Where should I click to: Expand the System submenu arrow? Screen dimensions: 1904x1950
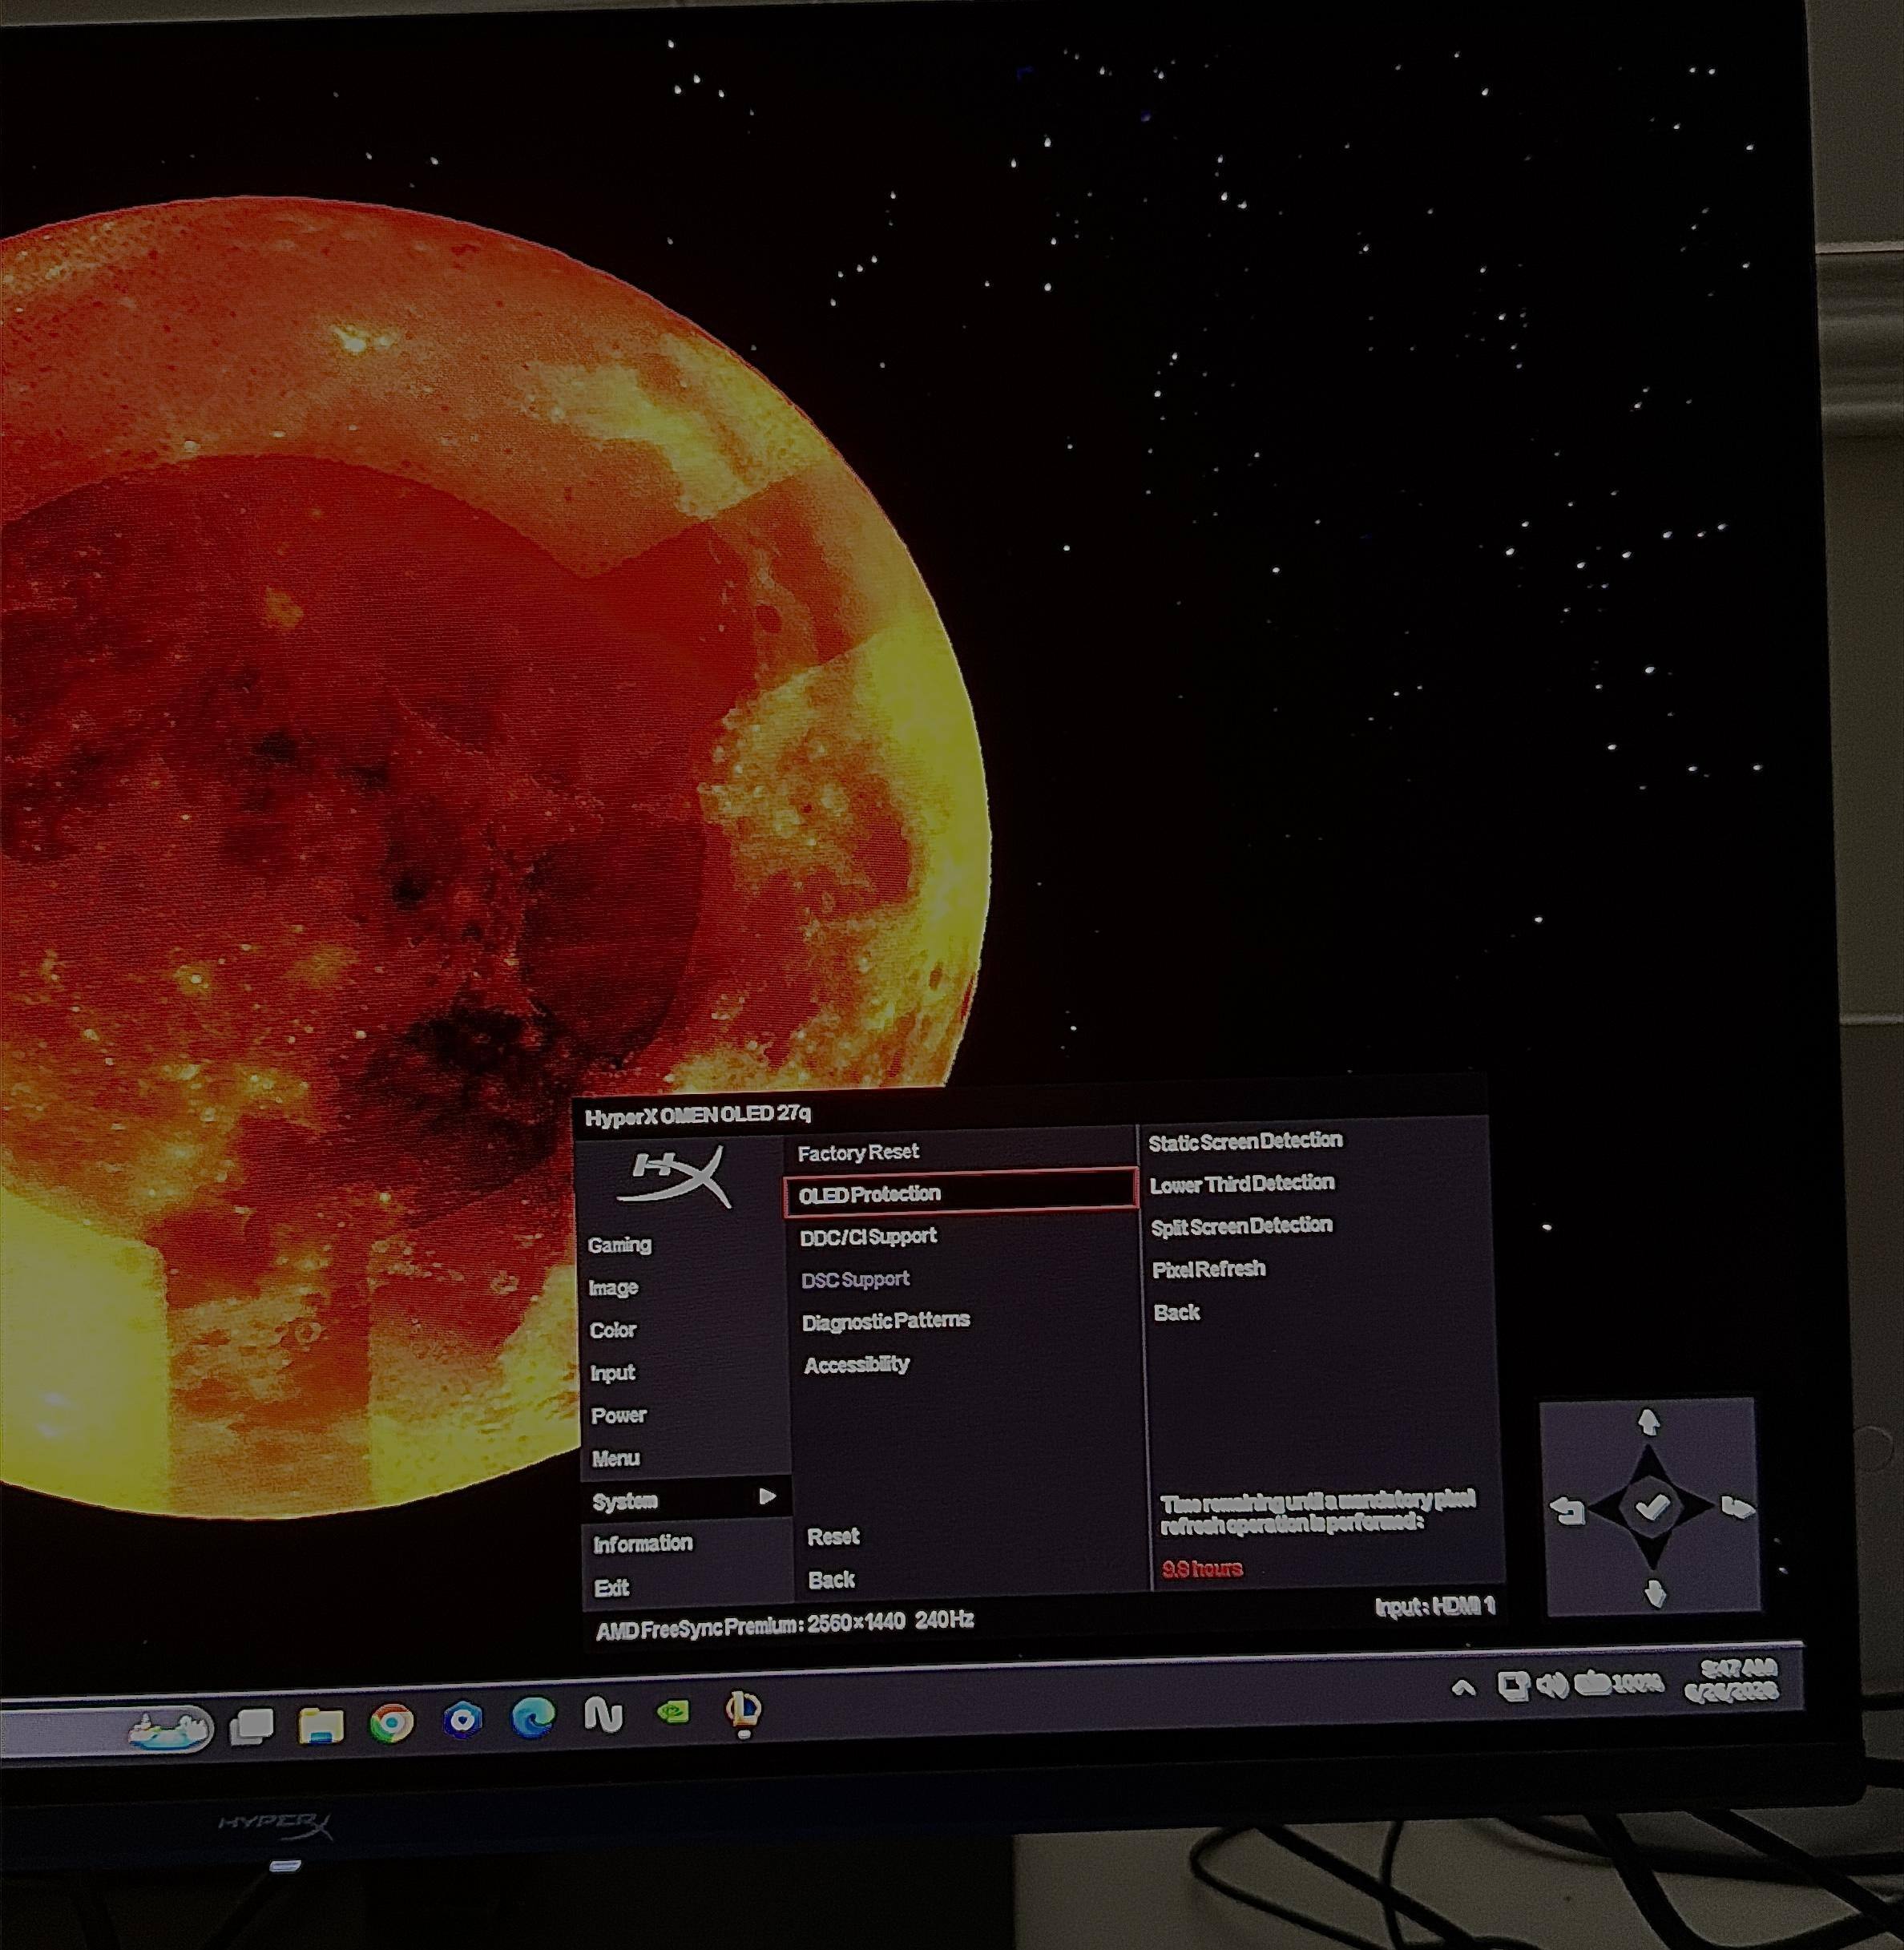click(x=767, y=1496)
